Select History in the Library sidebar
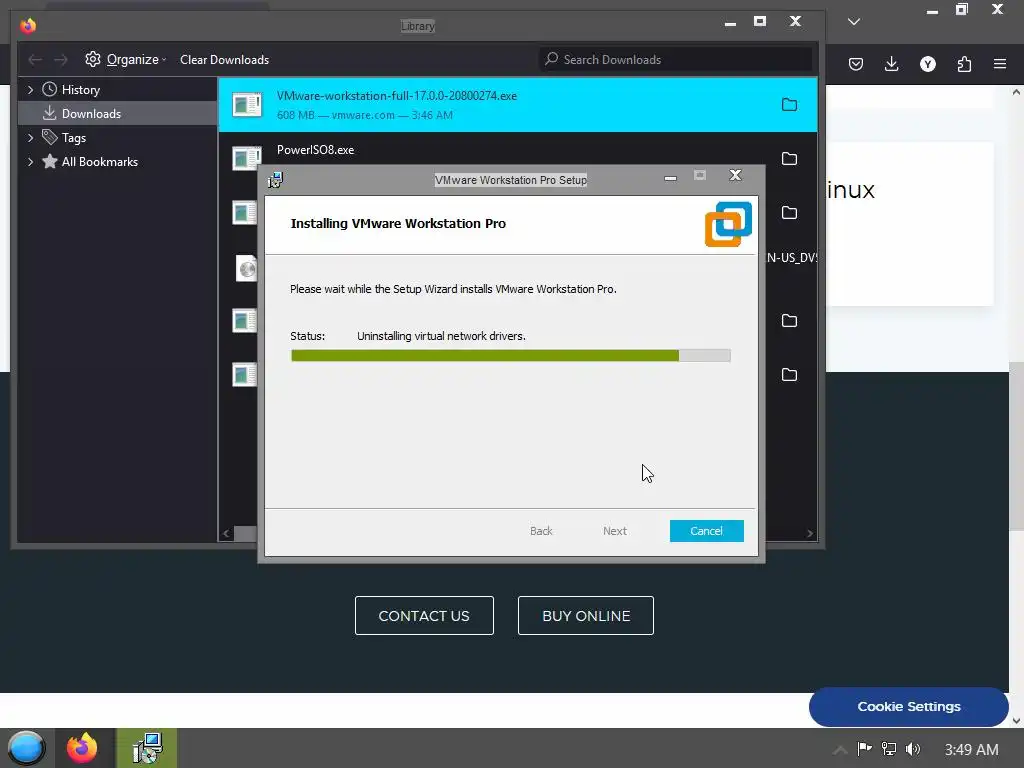This screenshot has width=1024, height=768. 80,89
